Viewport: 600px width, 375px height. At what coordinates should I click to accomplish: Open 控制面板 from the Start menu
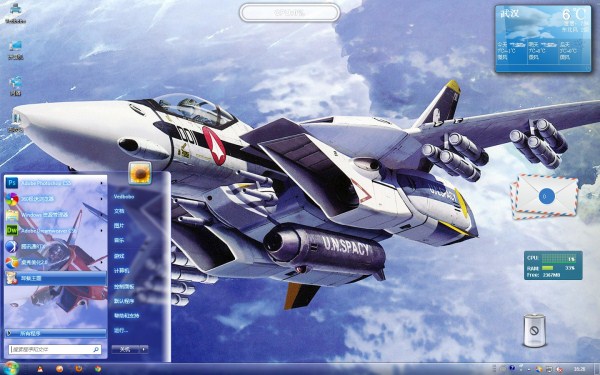point(124,286)
